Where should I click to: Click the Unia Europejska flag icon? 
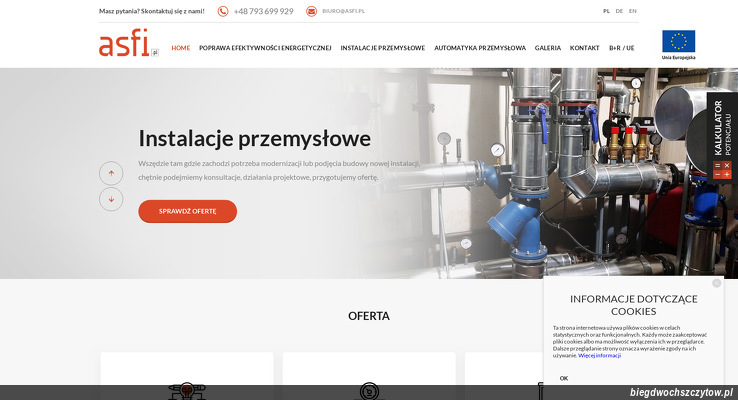tap(678, 42)
